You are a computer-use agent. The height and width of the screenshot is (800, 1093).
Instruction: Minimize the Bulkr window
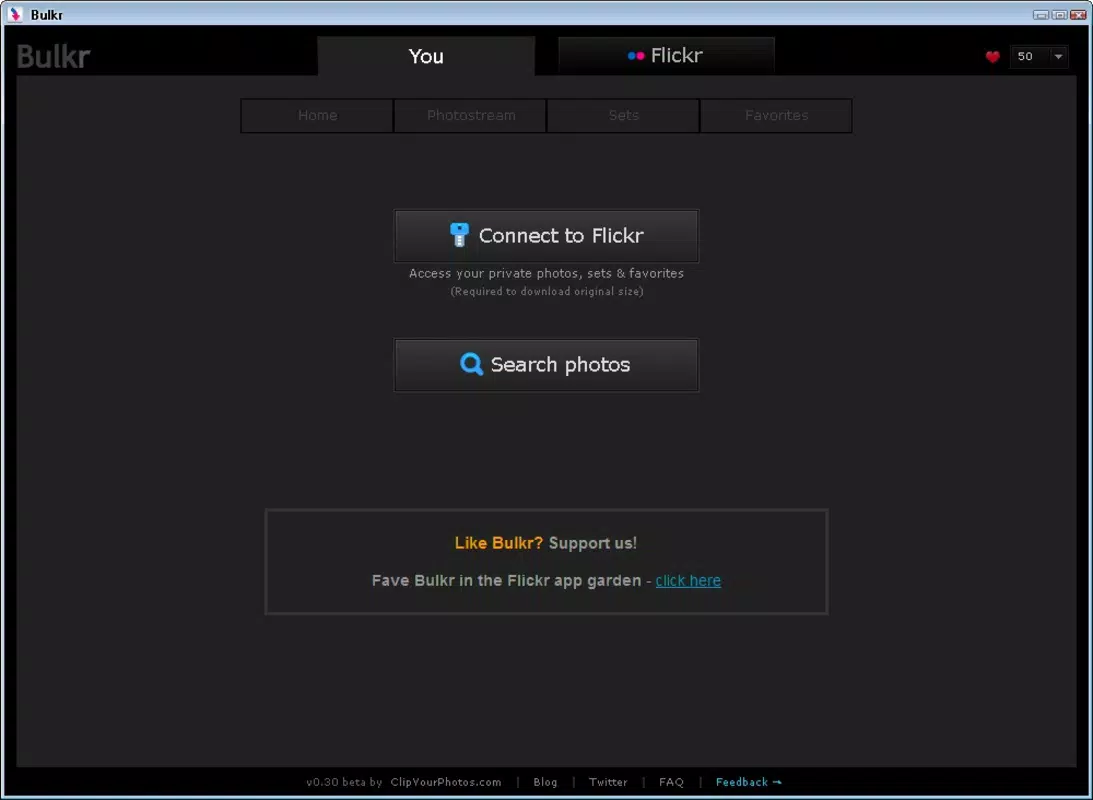tap(1041, 15)
